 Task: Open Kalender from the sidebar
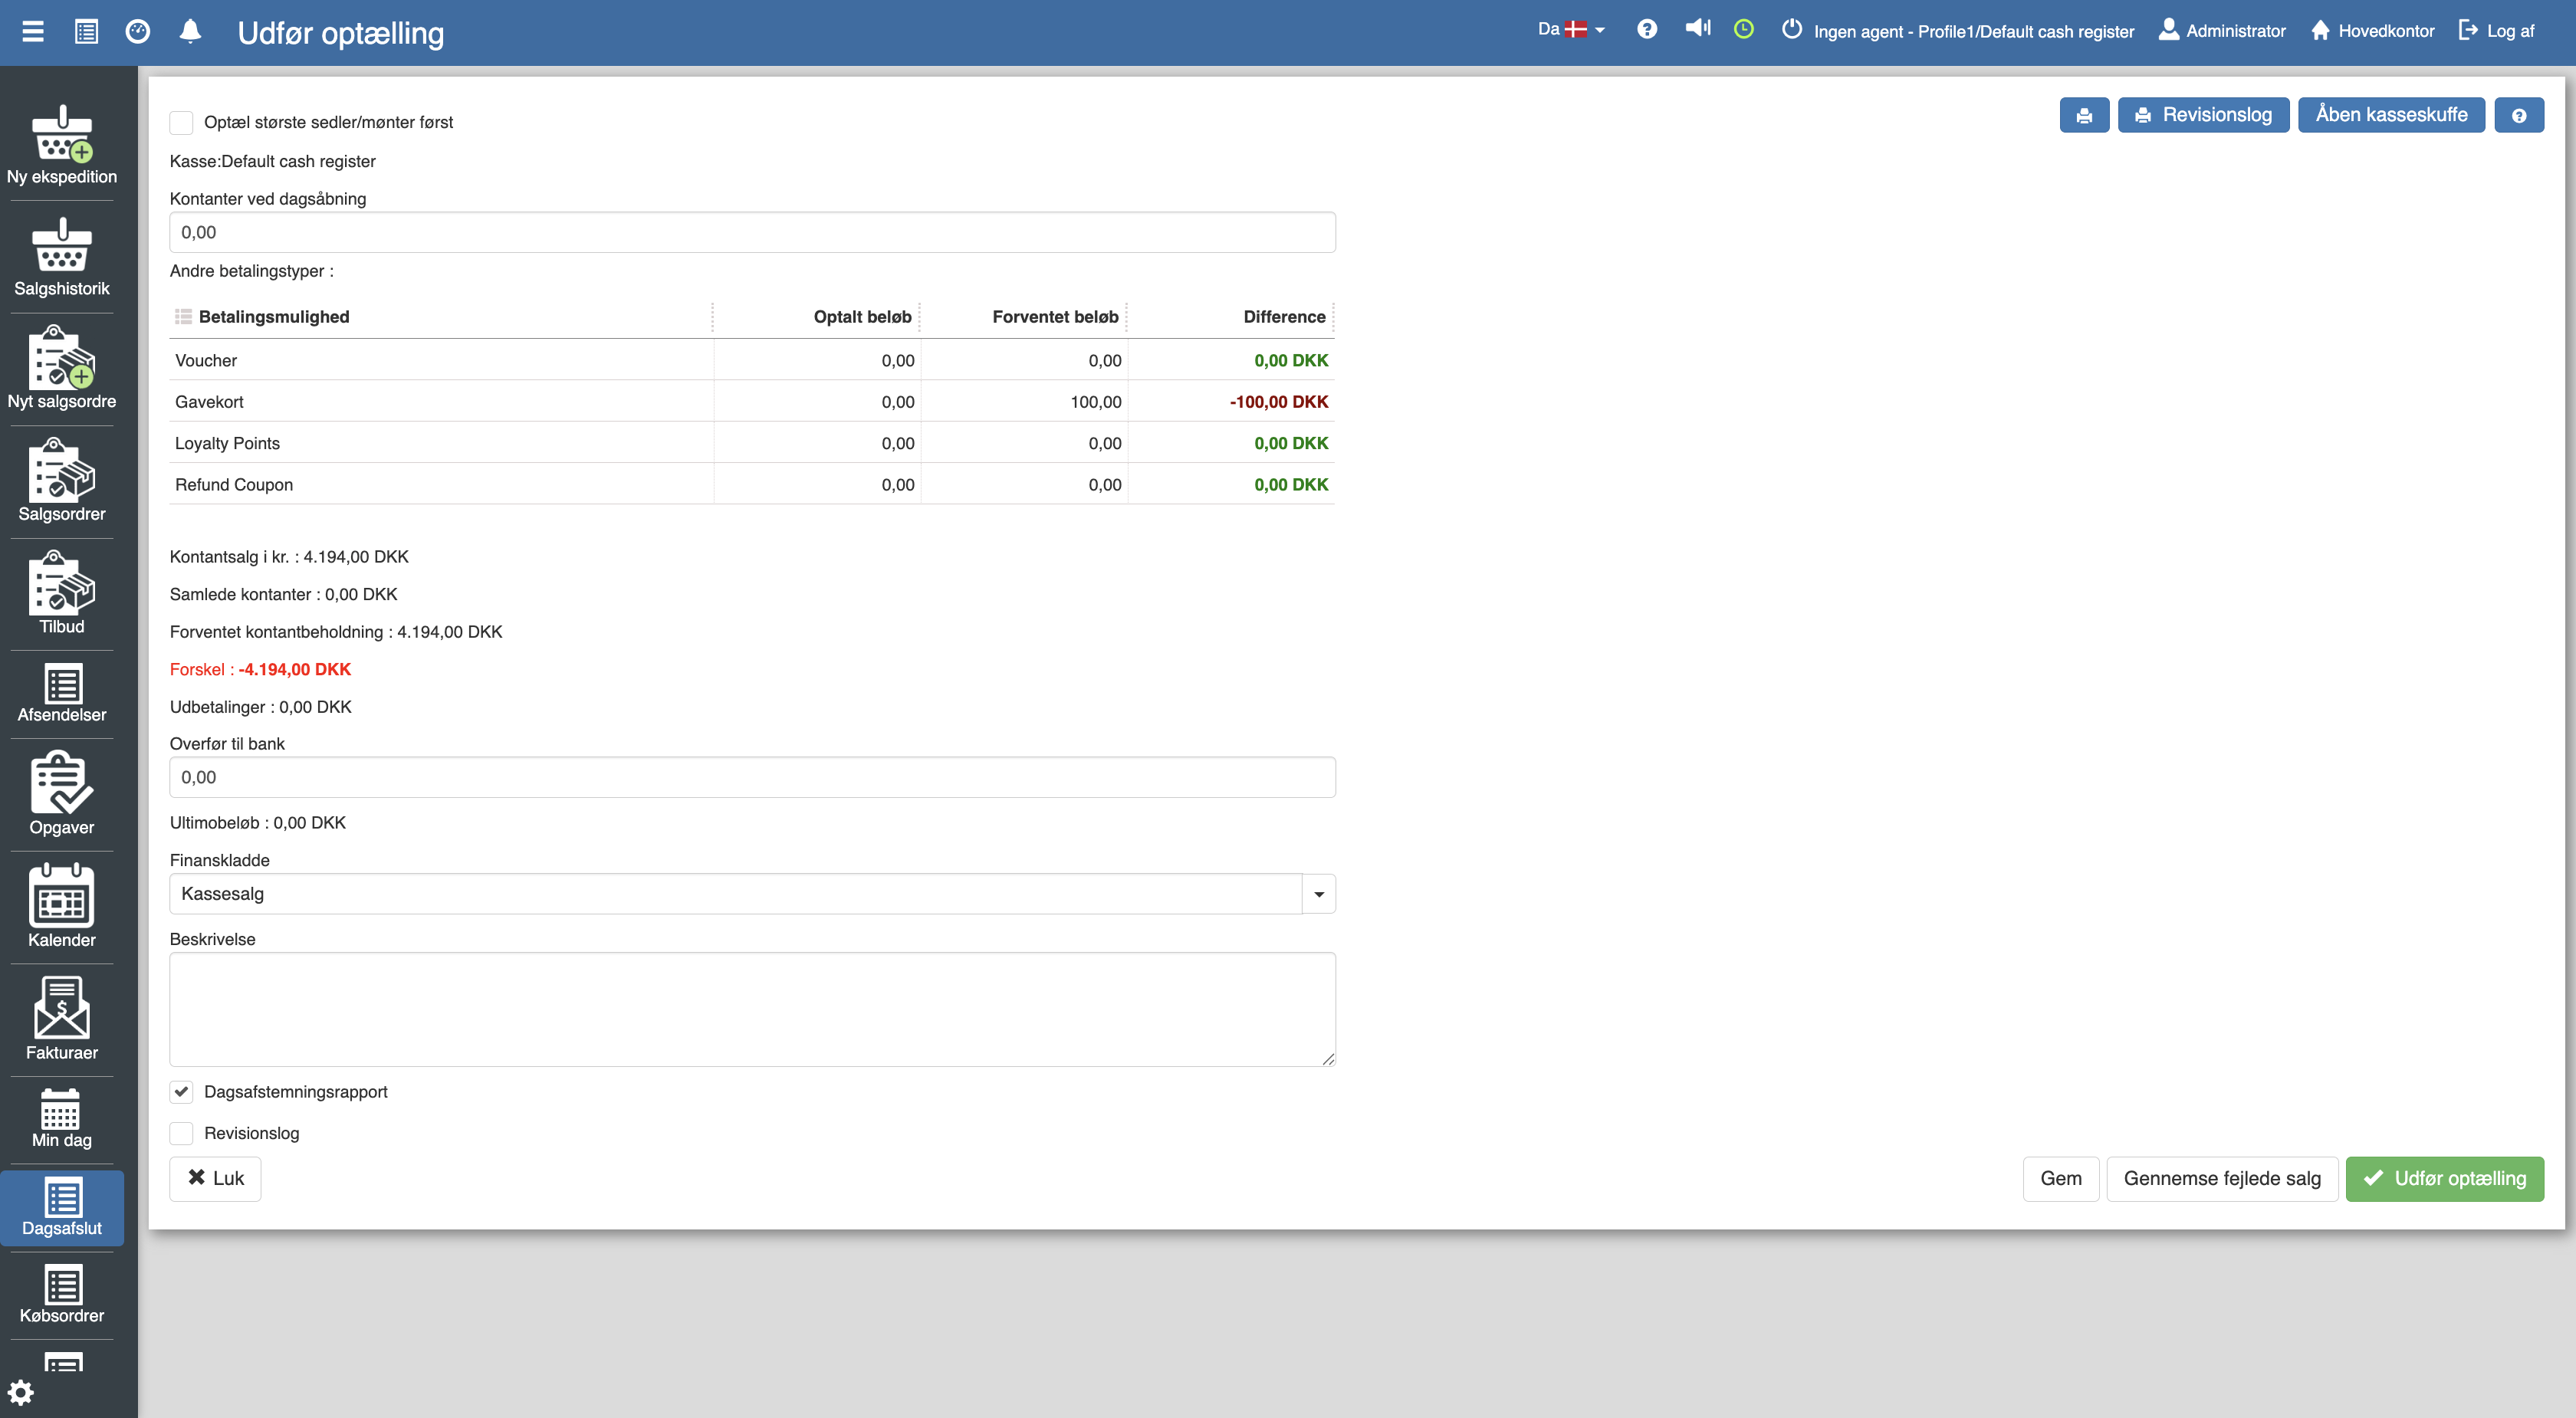[x=62, y=906]
